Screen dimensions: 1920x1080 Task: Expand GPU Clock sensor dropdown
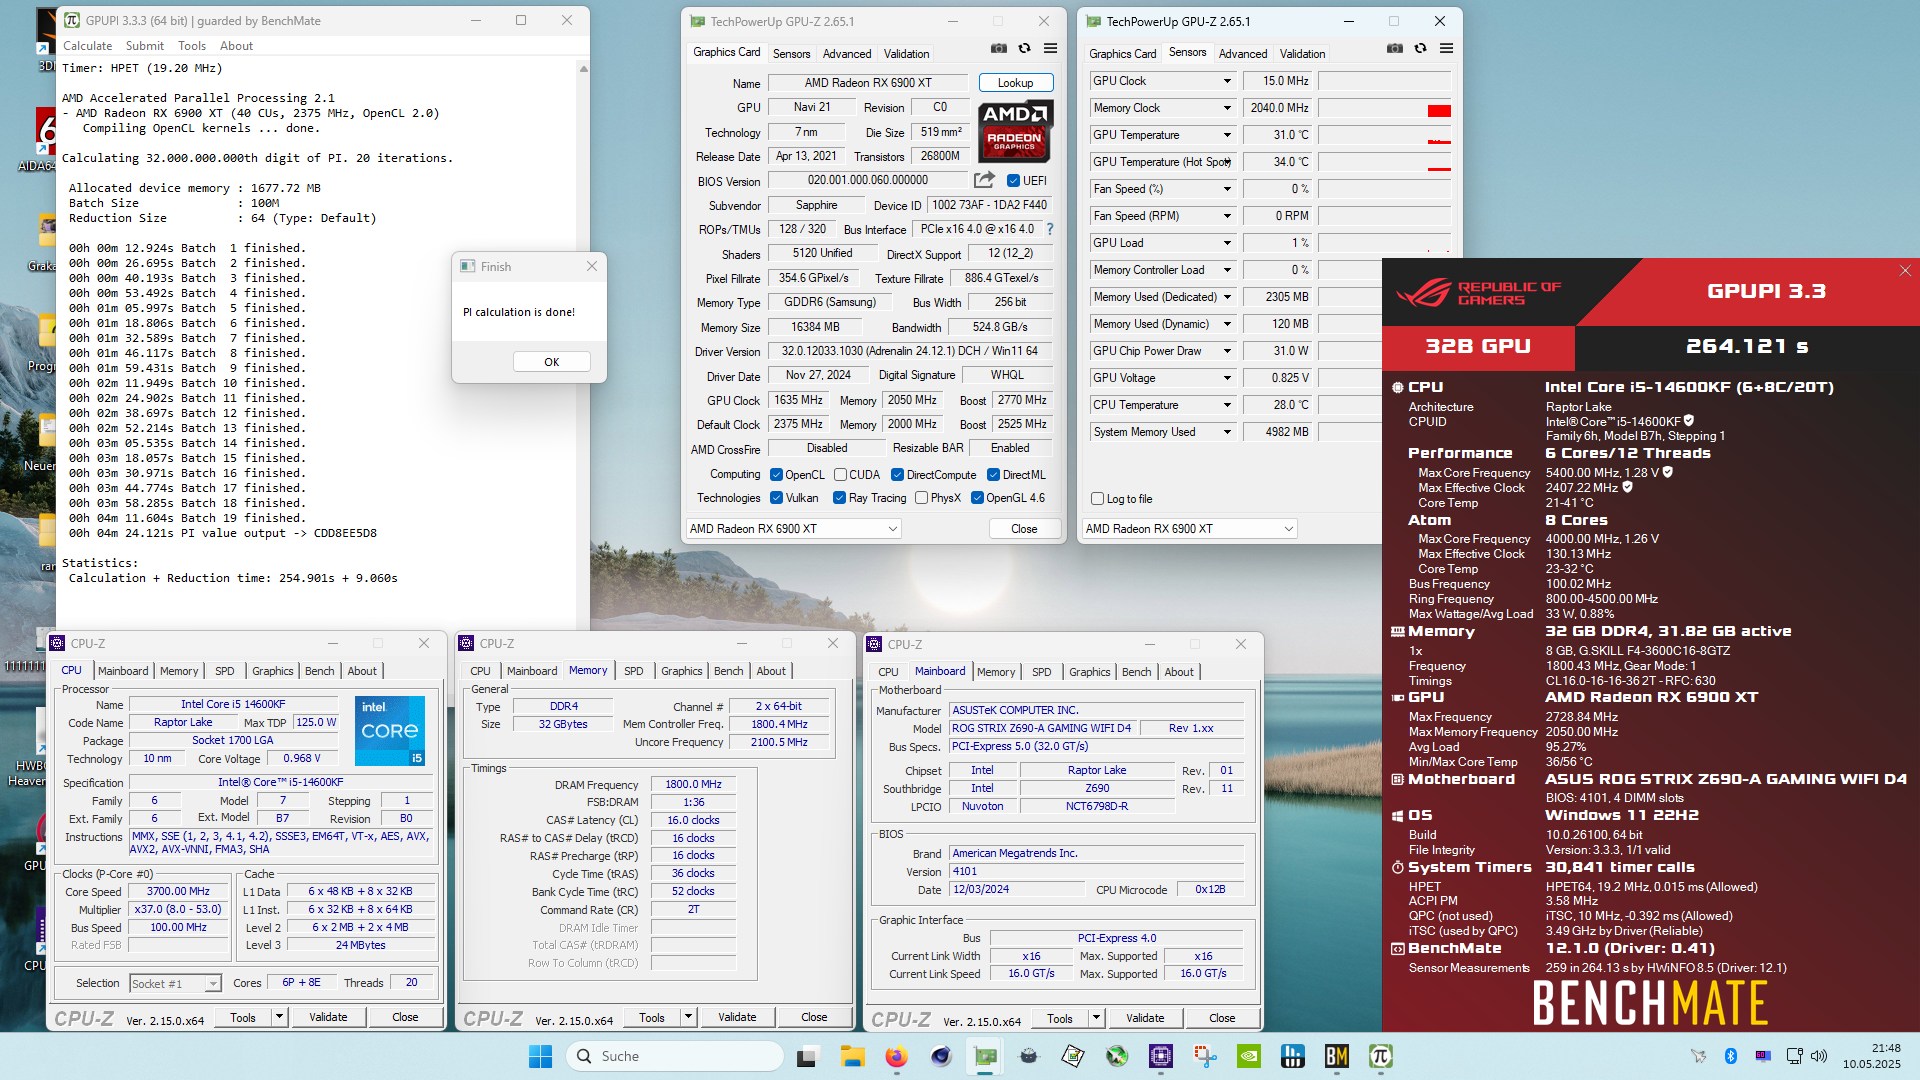click(1227, 81)
